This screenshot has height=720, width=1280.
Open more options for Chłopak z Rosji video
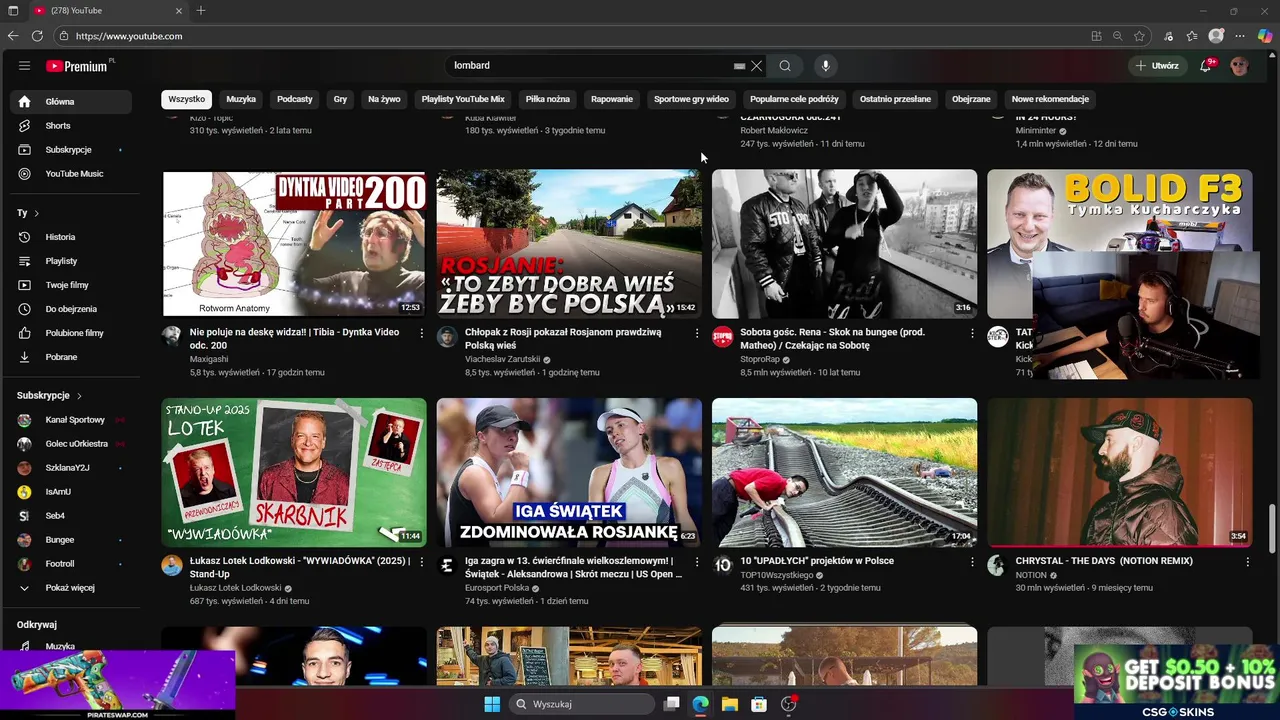(697, 333)
